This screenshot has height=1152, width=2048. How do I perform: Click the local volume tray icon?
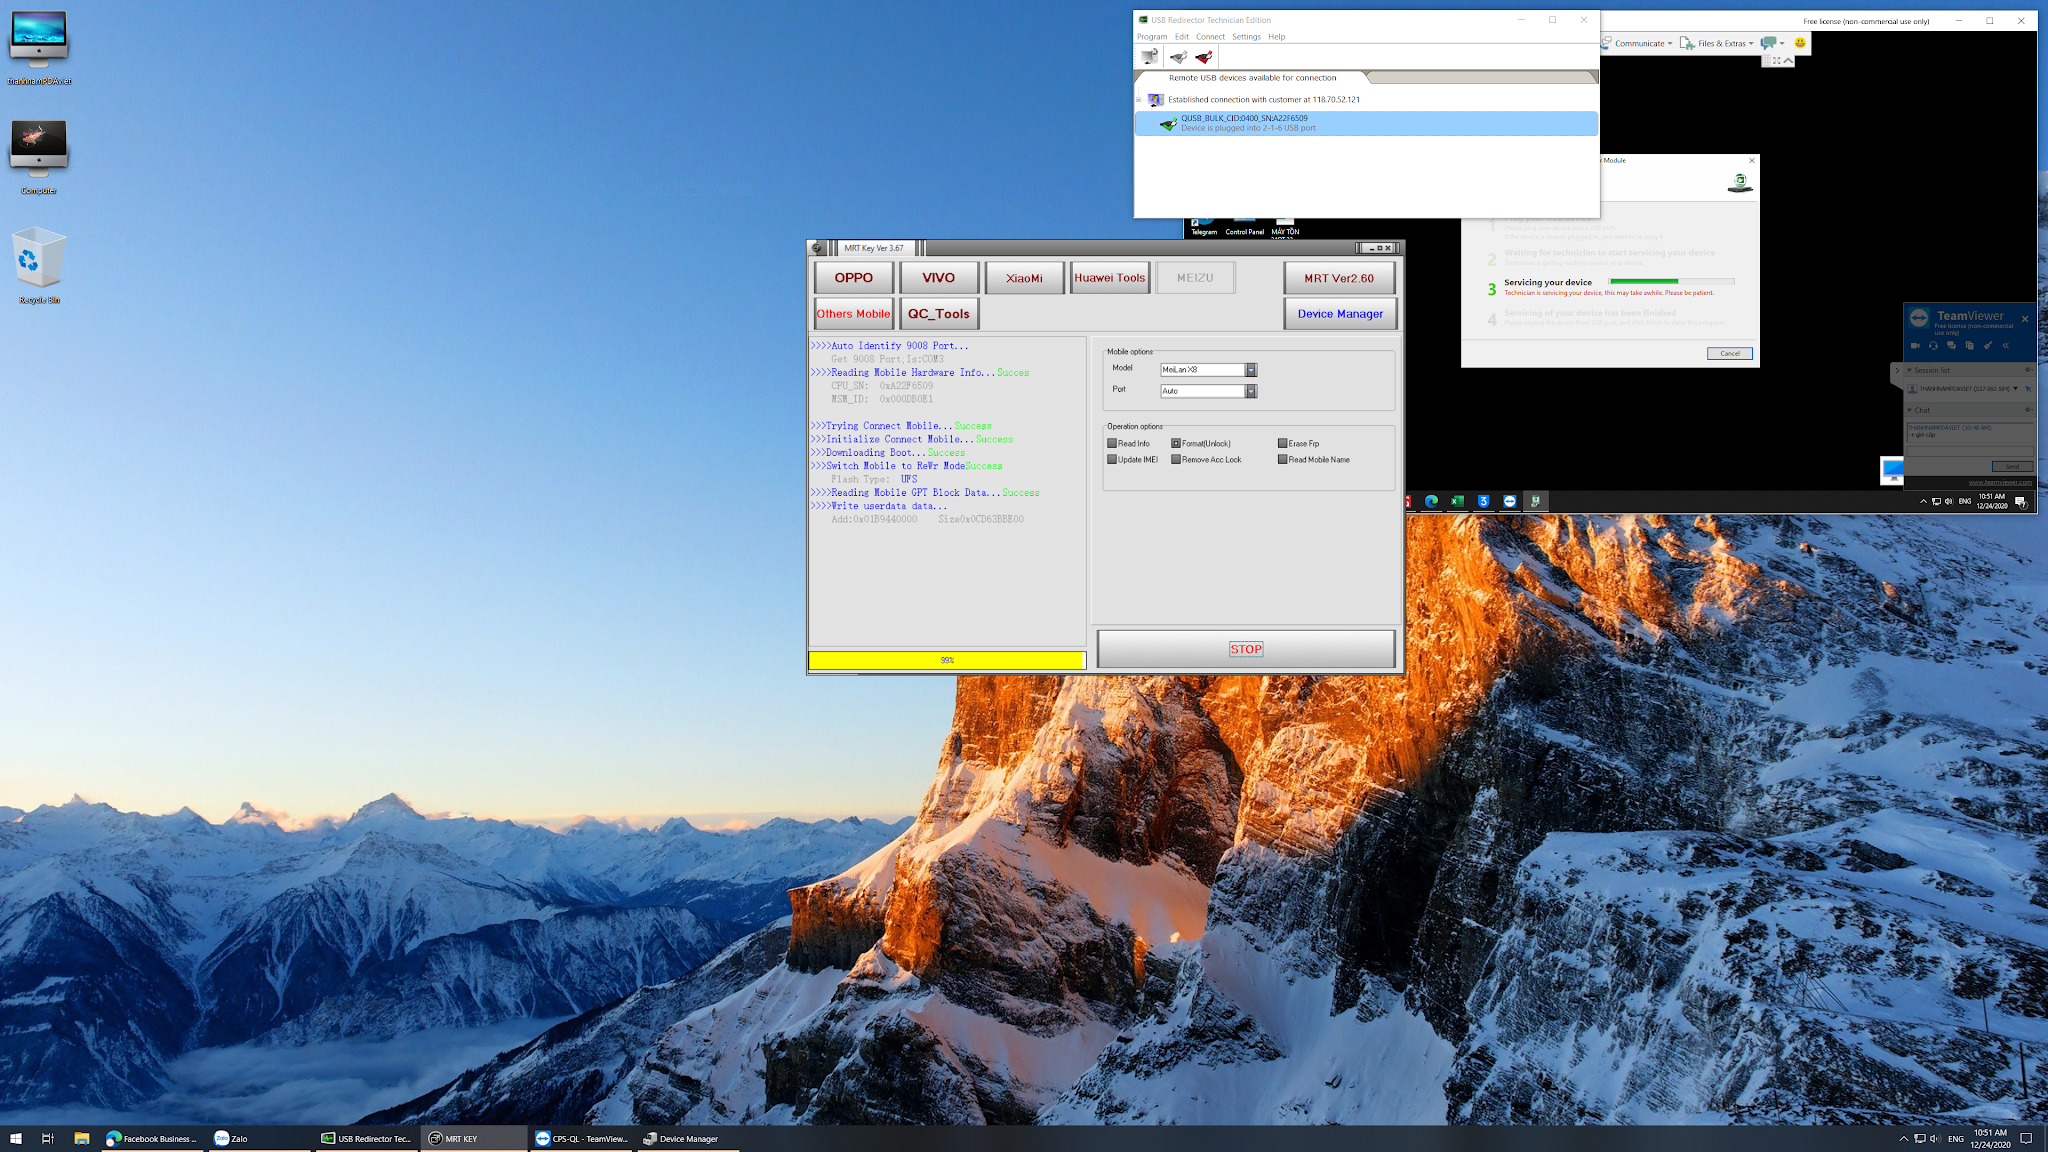tap(1934, 1138)
